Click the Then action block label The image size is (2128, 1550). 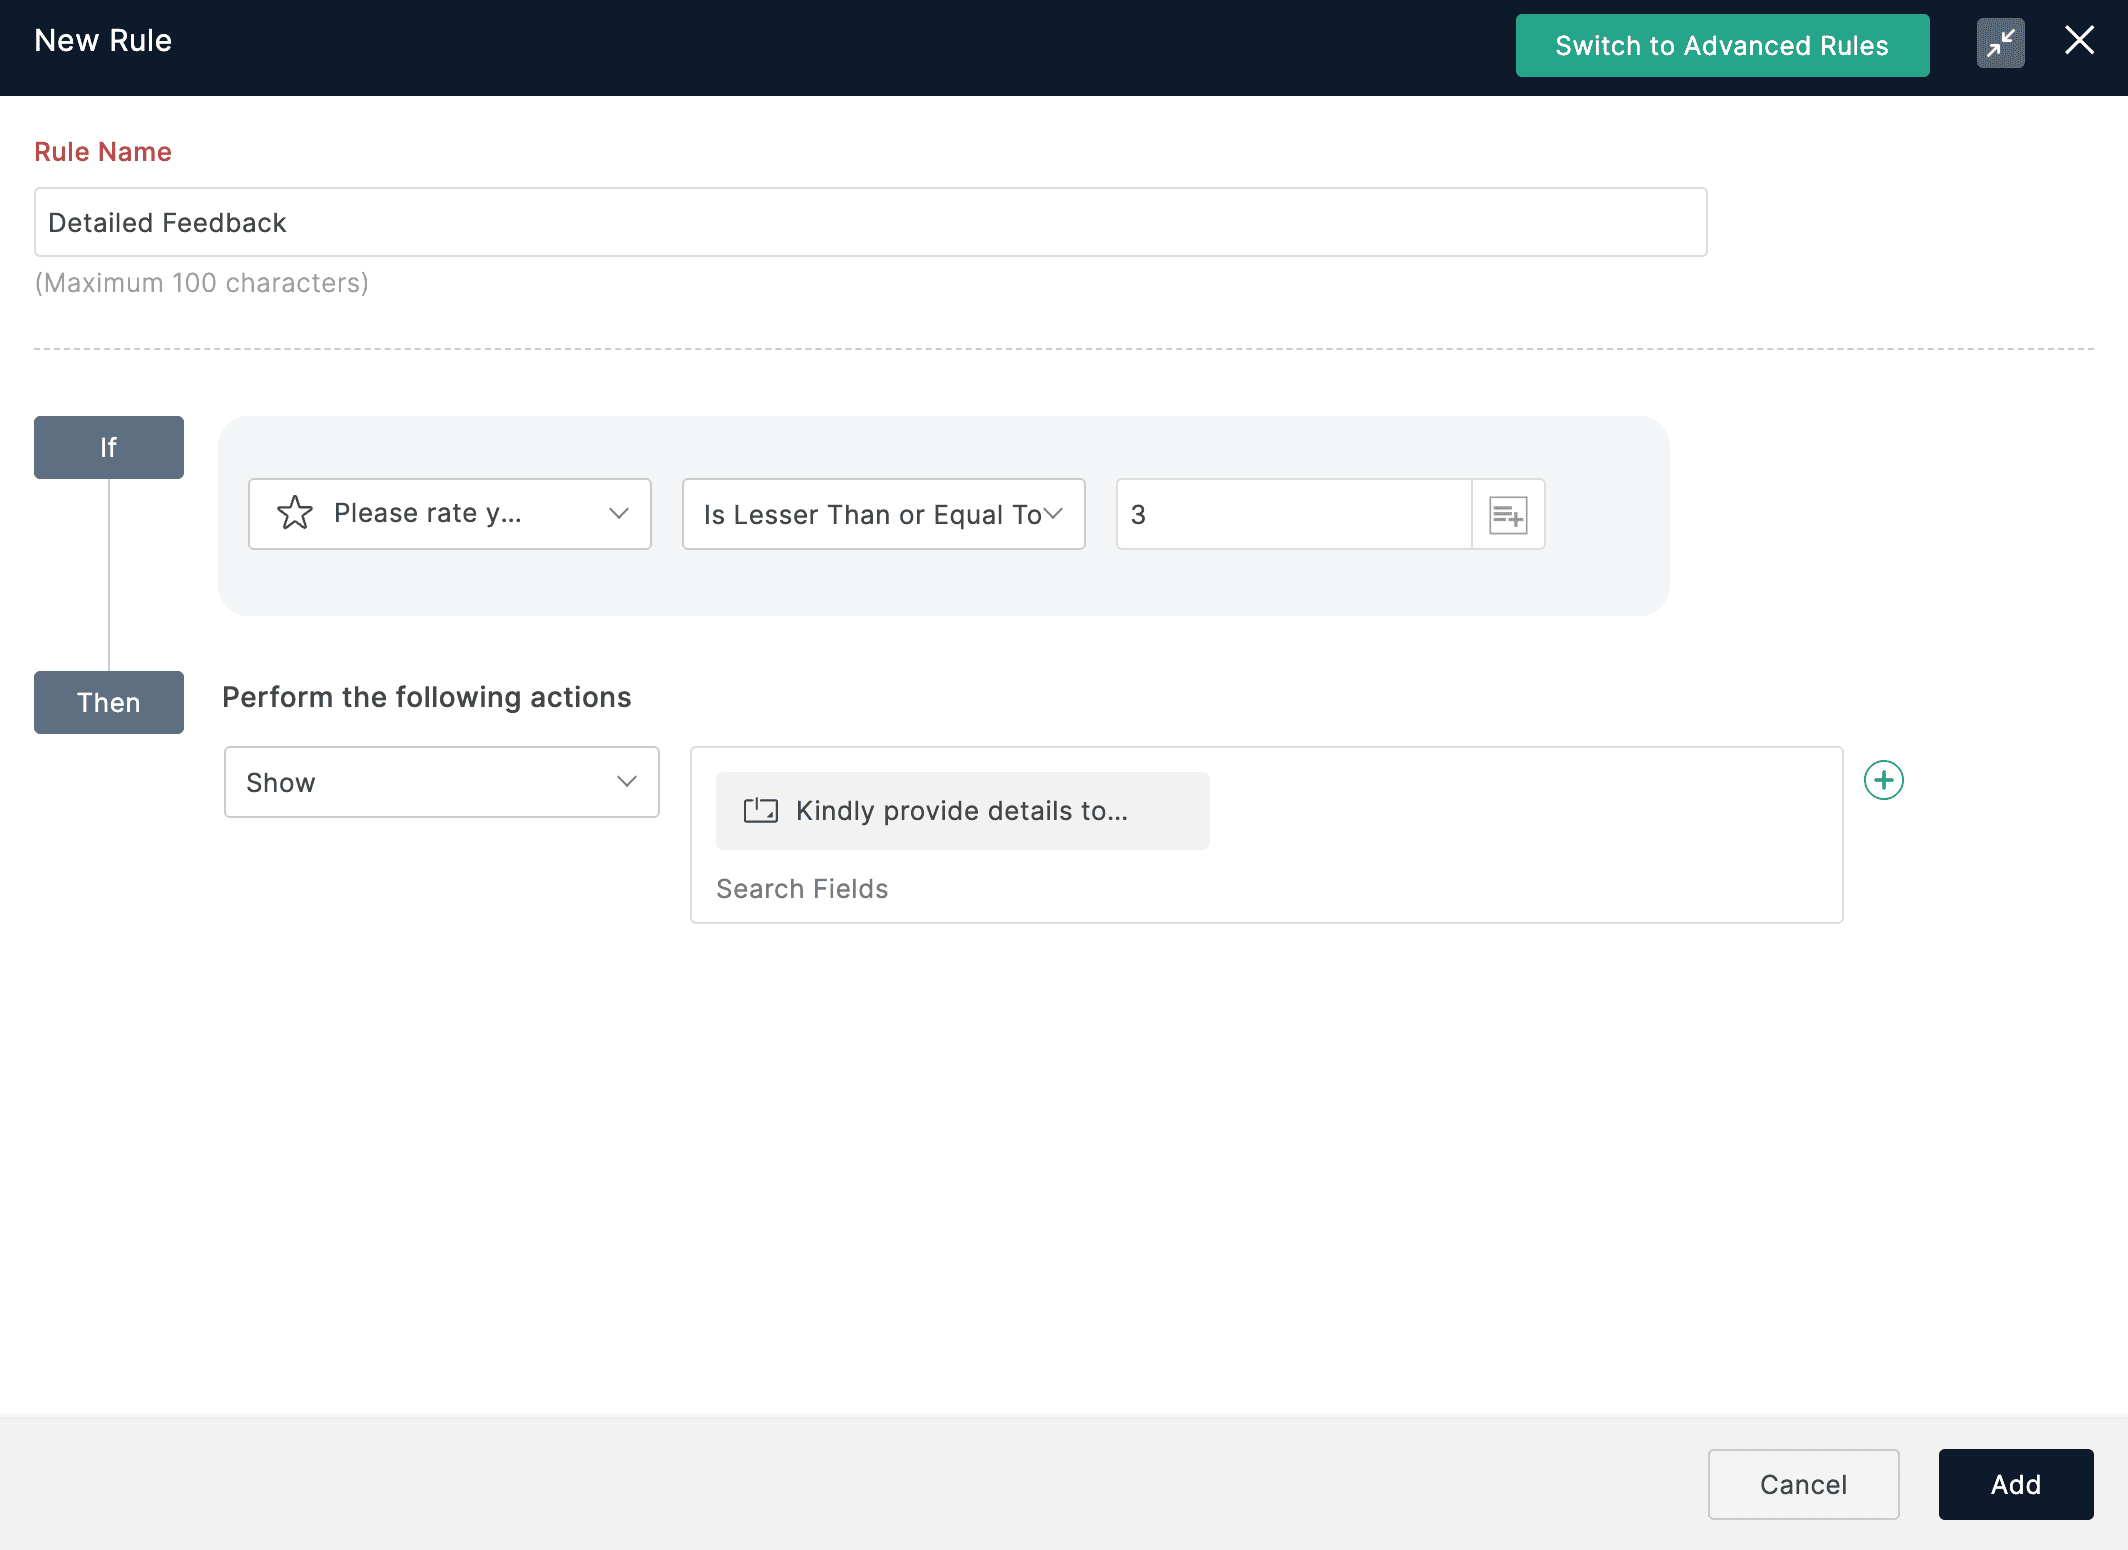(x=109, y=703)
